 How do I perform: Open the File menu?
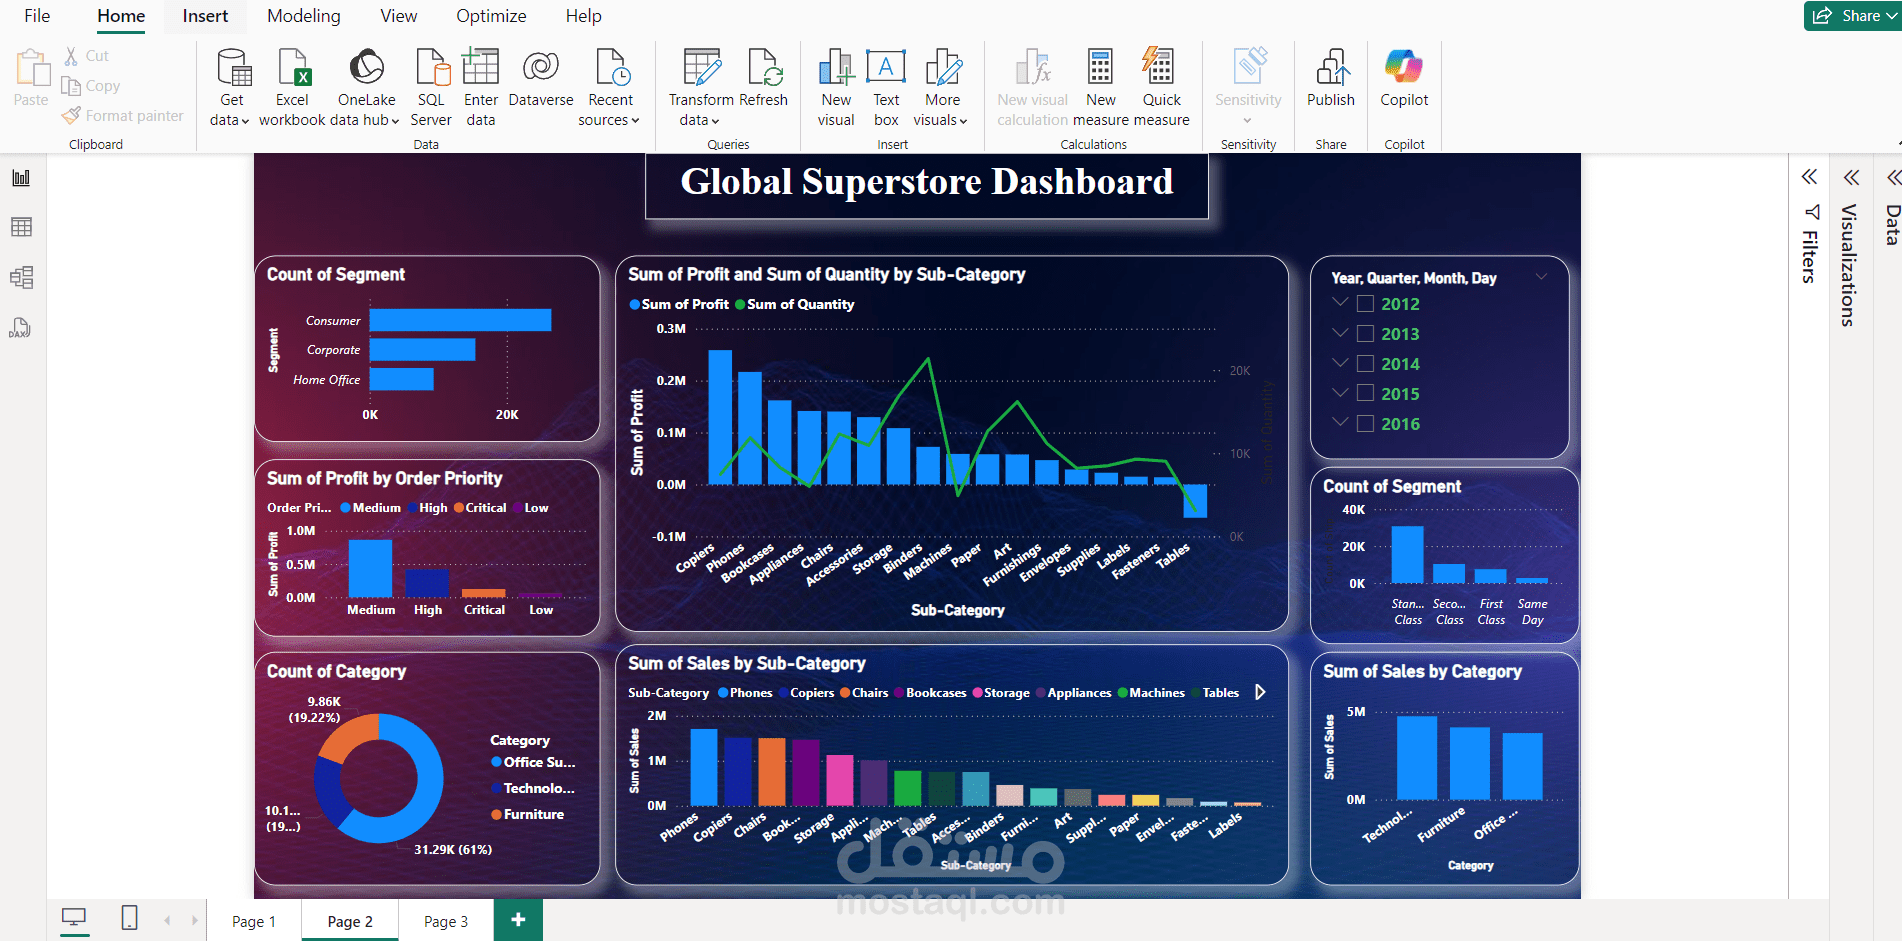click(x=37, y=16)
